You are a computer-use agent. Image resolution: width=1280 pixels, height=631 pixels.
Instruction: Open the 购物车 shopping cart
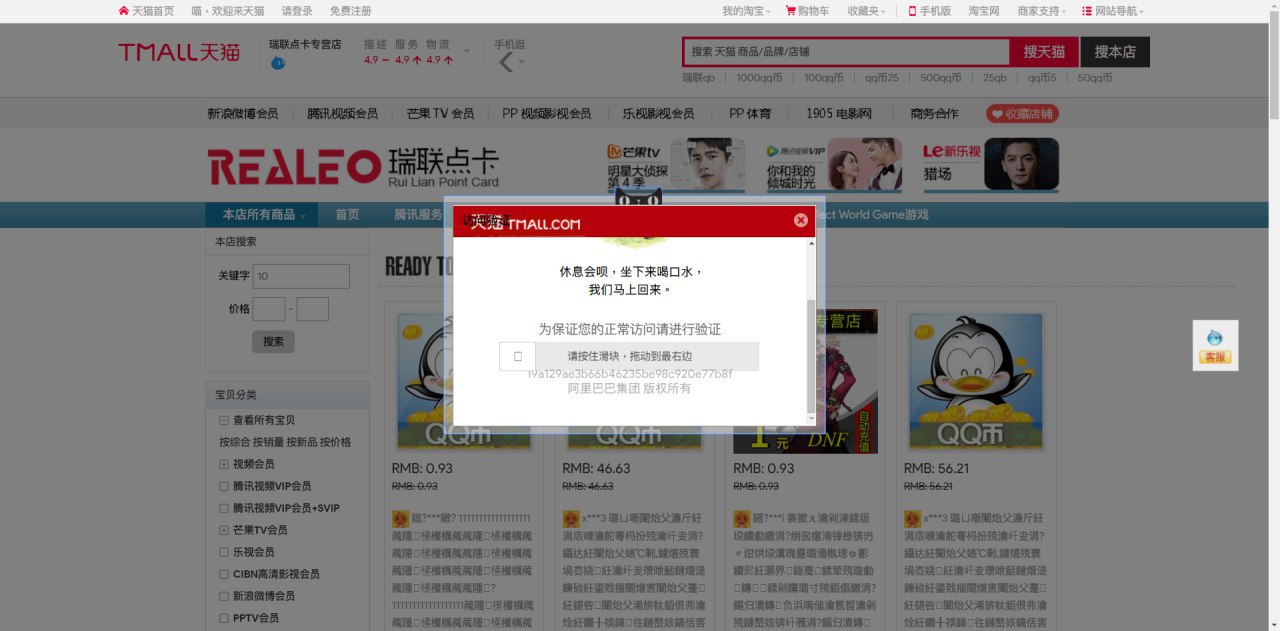pyautogui.click(x=808, y=11)
